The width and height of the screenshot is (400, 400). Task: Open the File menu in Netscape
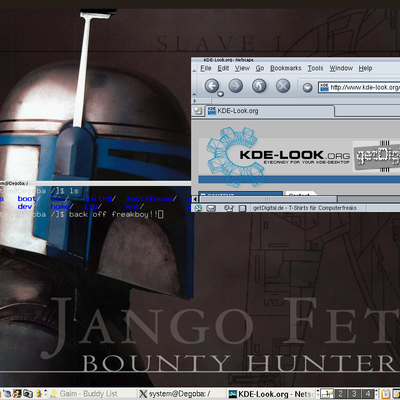click(206, 68)
